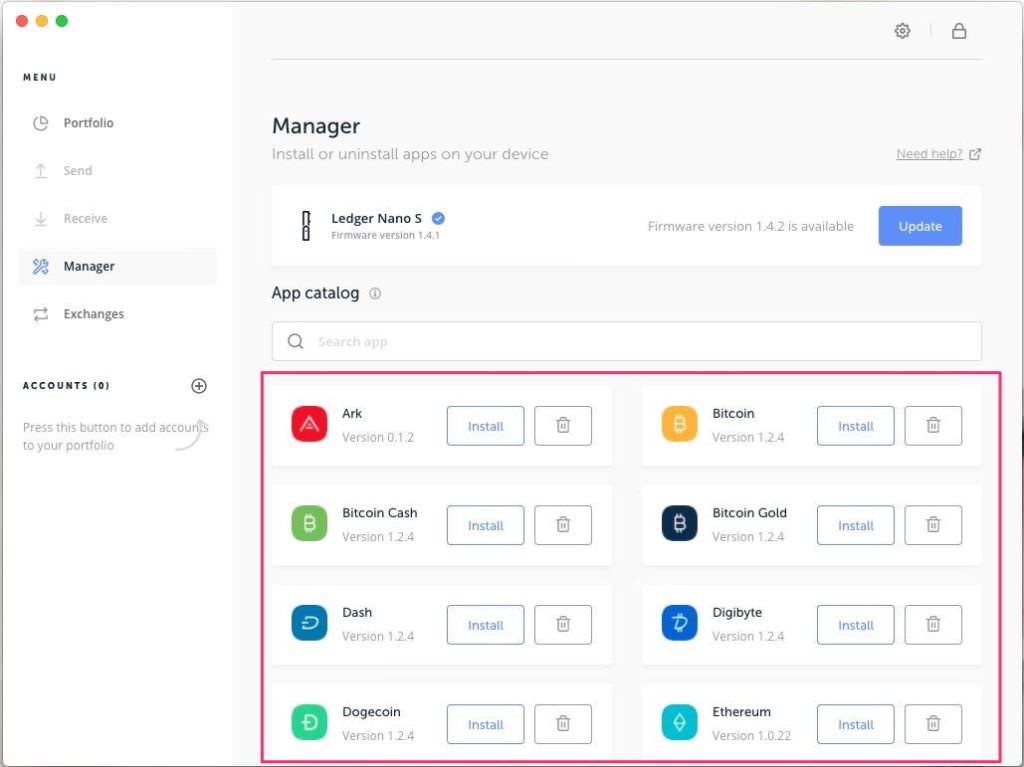The image size is (1024, 767).
Task: Open the Need help? link
Action: point(930,154)
